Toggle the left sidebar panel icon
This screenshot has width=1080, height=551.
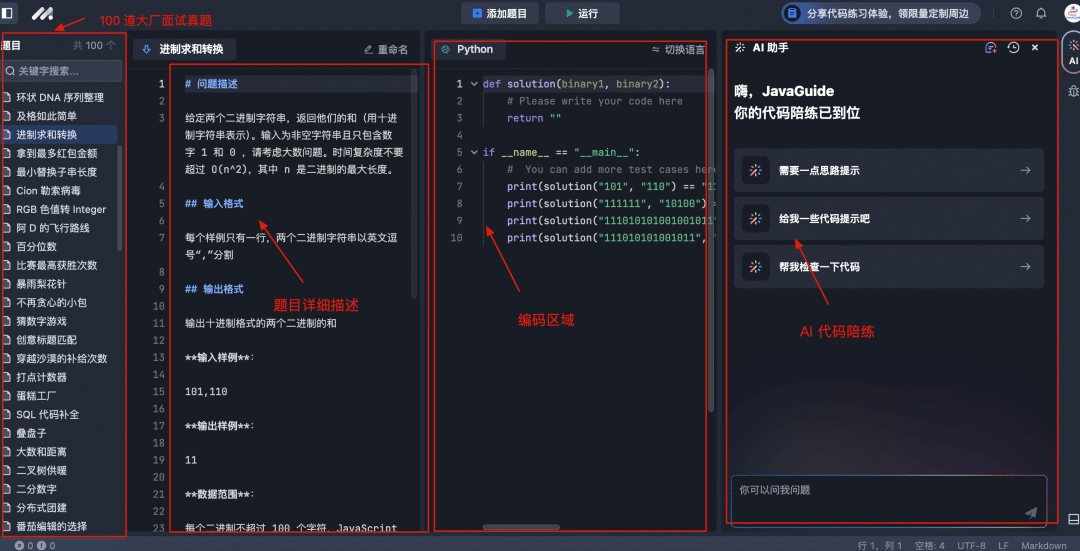[x=8, y=13]
